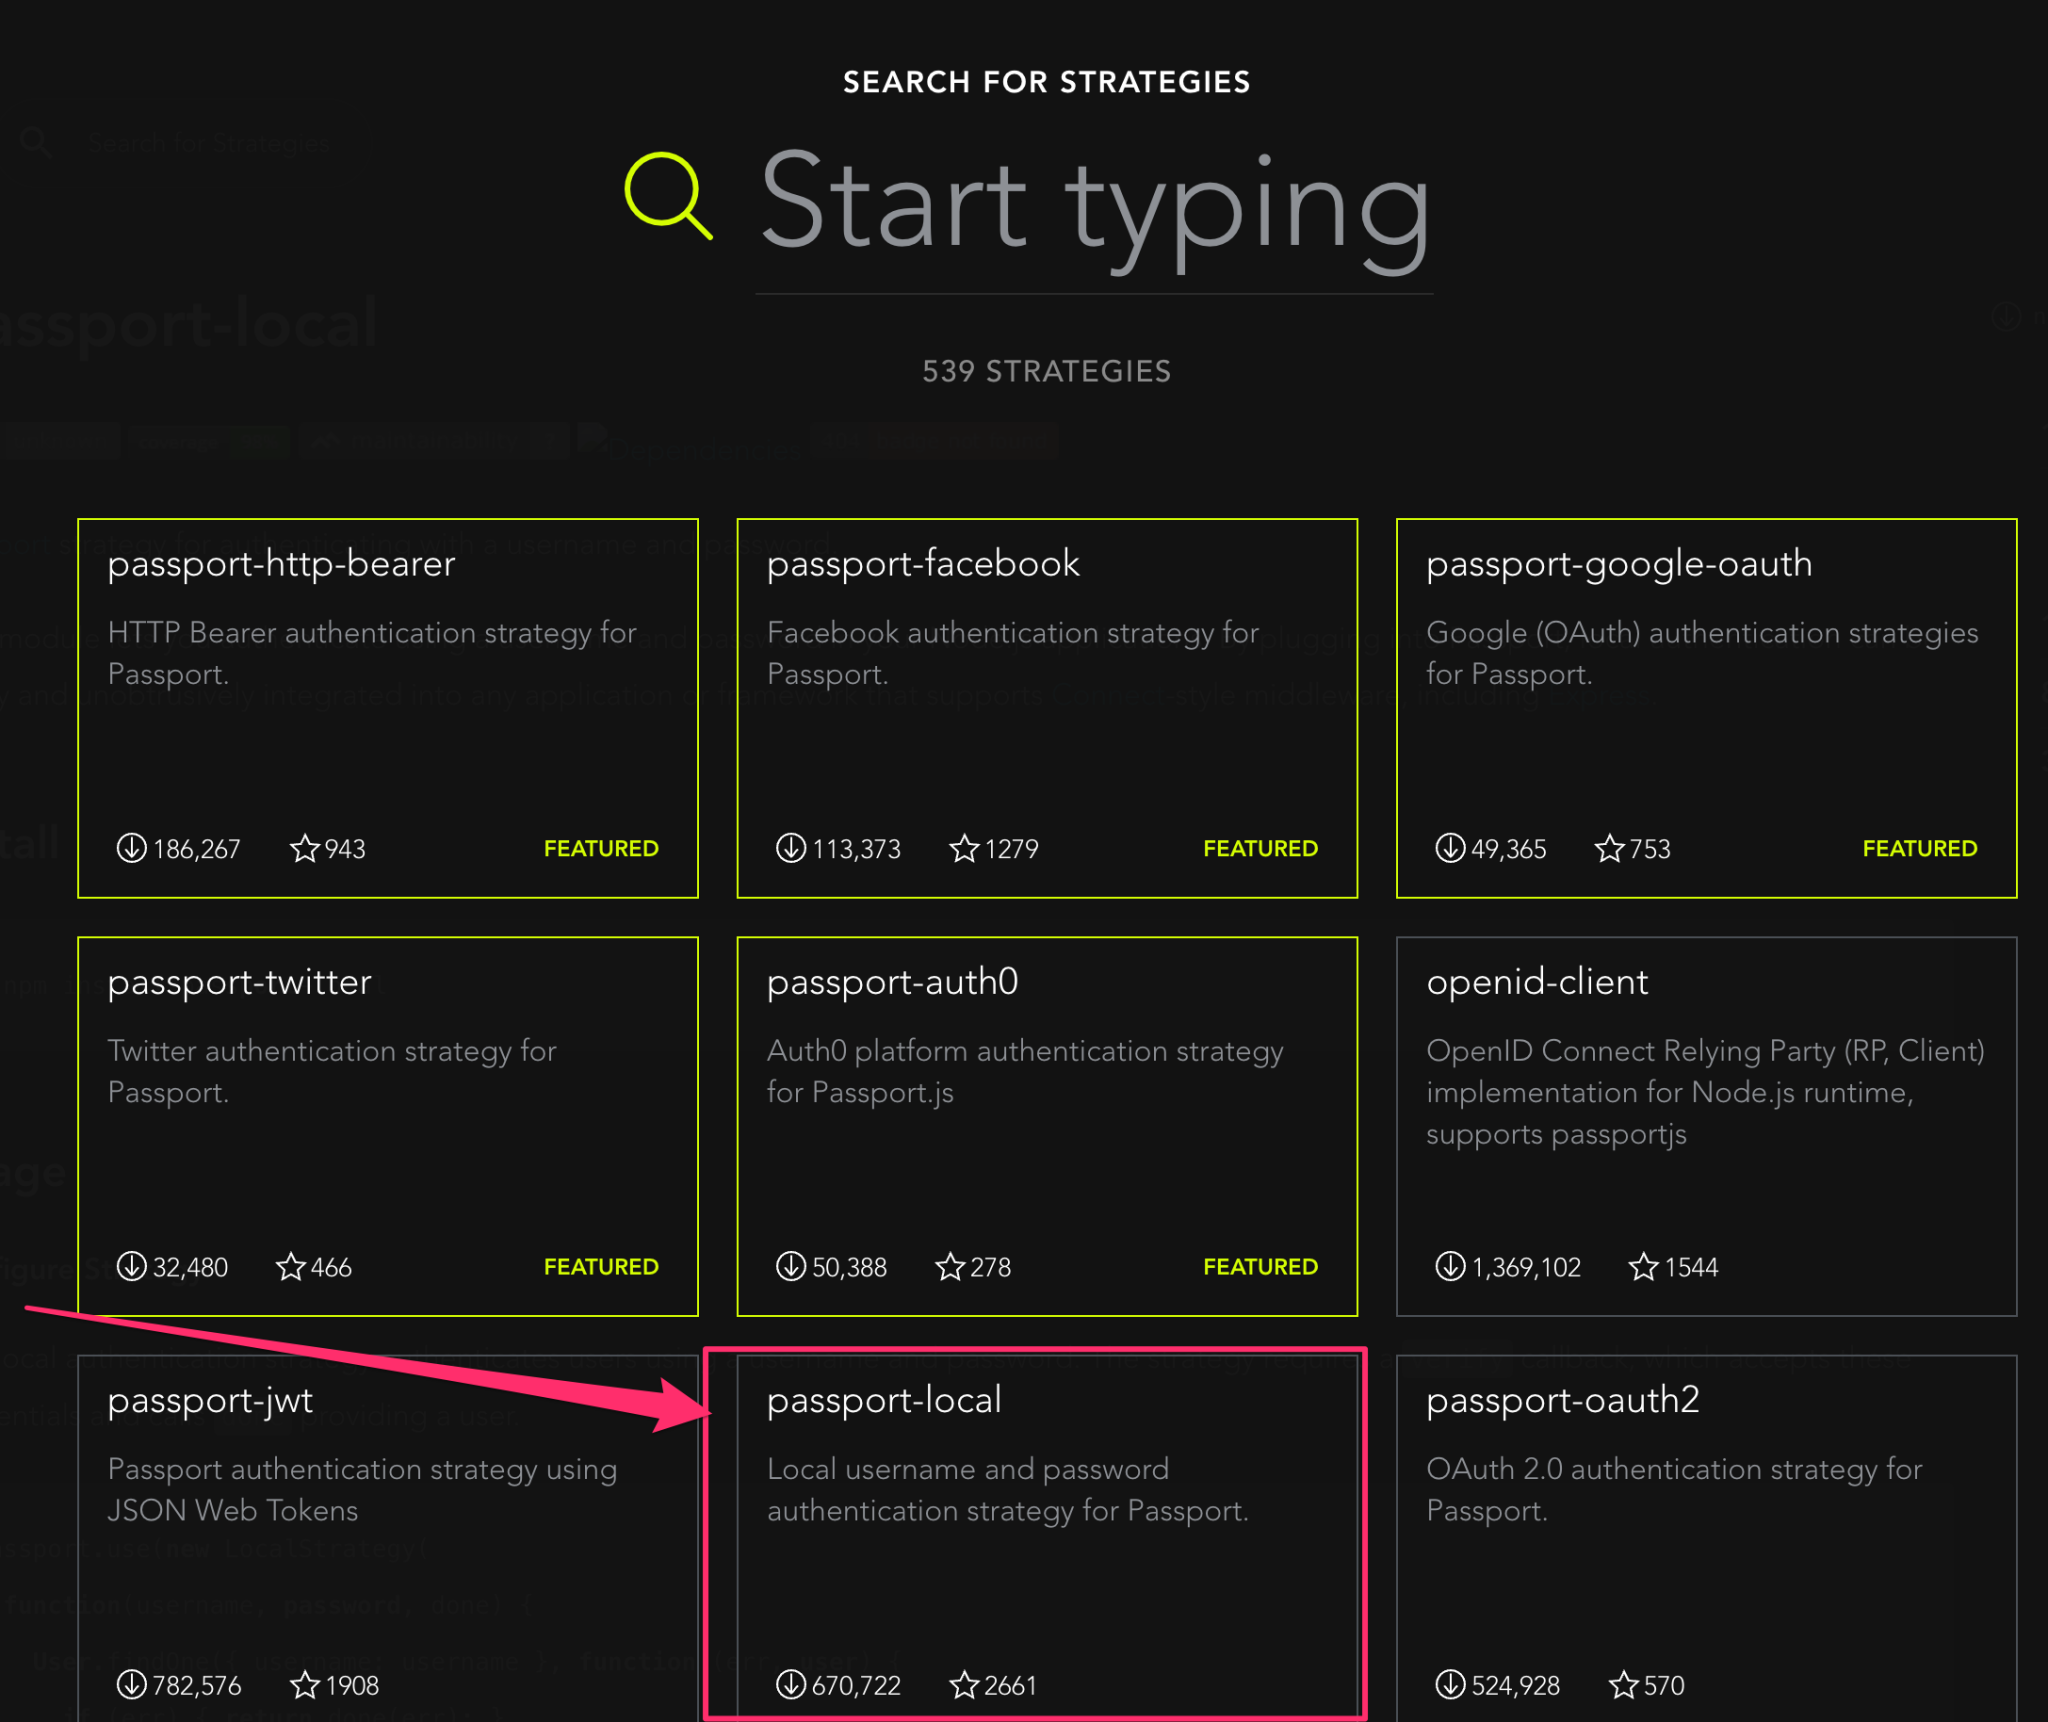Click the highlighted passport-local title
2048x1722 pixels.
point(884,1400)
